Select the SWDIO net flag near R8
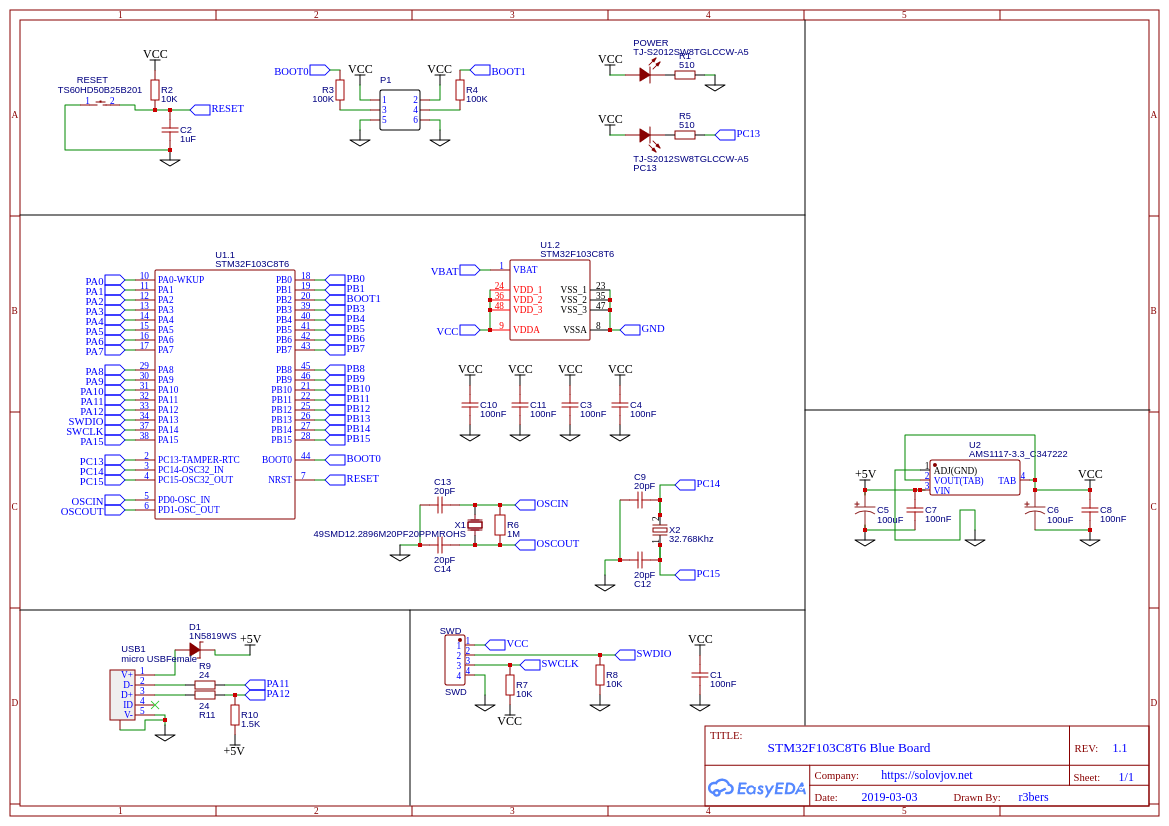The image size is (1169, 826). [643, 654]
